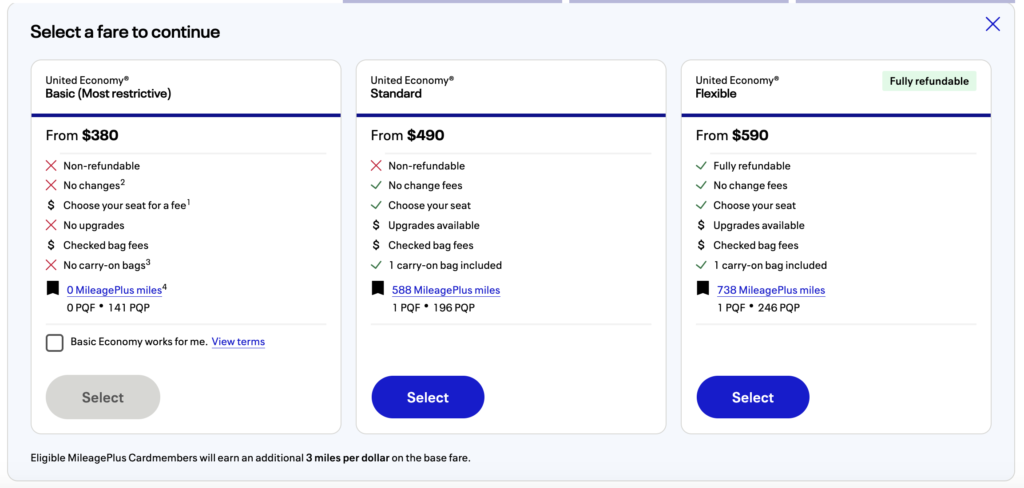Click the dollar icon beside Choose your seat for a fee
Image resolution: width=1024 pixels, height=488 pixels.
point(51,205)
